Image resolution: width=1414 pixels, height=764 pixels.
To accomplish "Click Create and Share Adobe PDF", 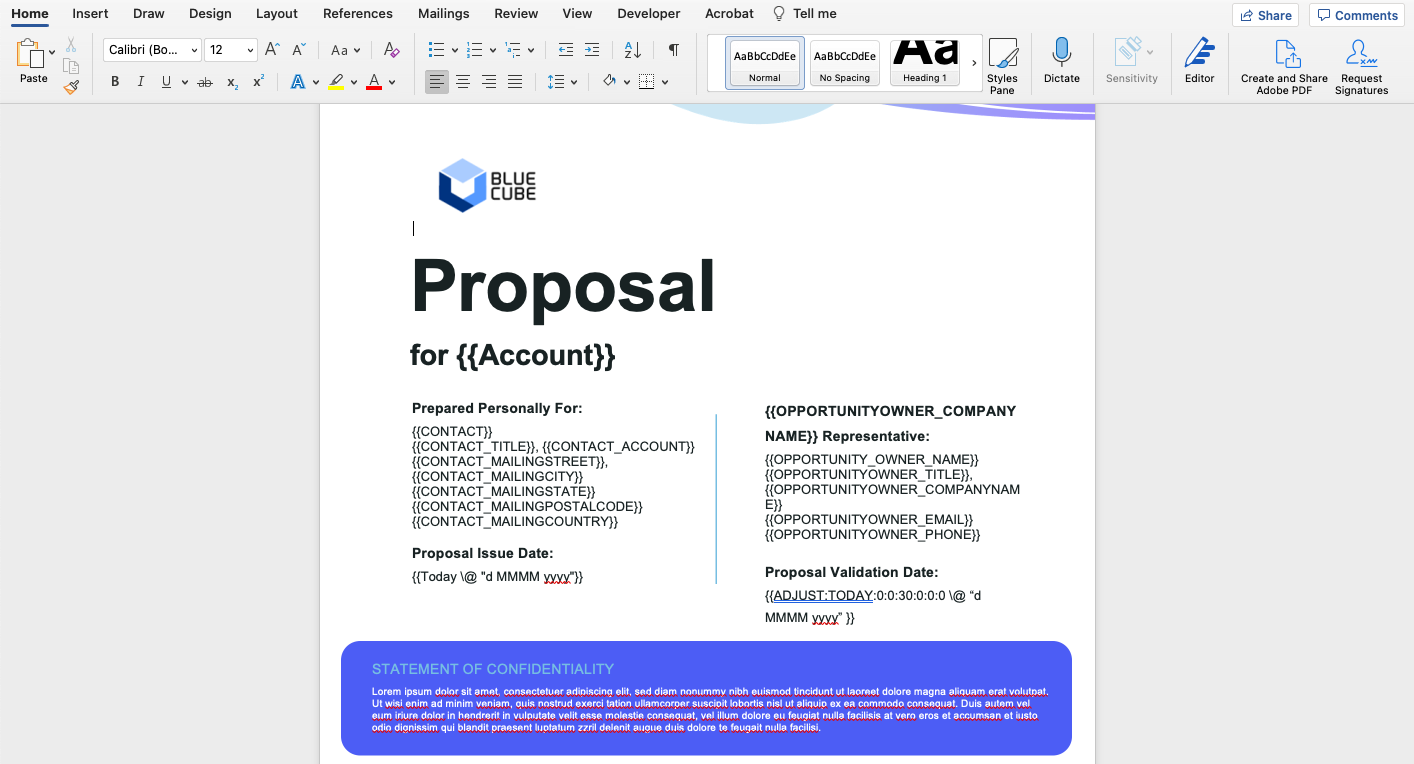I will coord(1285,67).
